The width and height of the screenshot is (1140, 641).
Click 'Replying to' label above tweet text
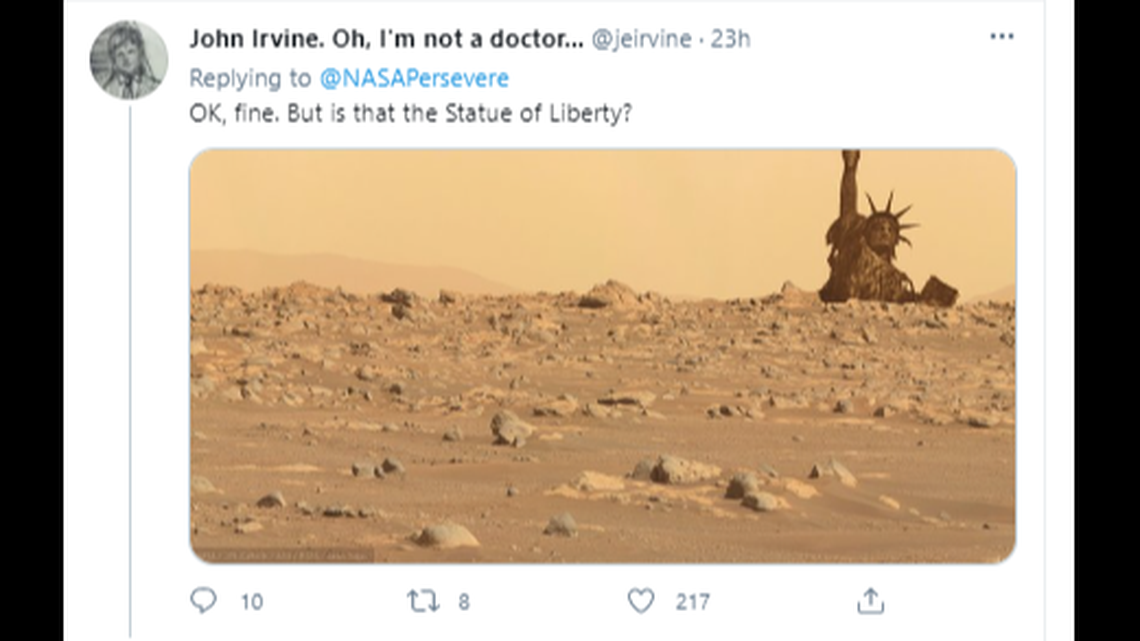point(253,77)
